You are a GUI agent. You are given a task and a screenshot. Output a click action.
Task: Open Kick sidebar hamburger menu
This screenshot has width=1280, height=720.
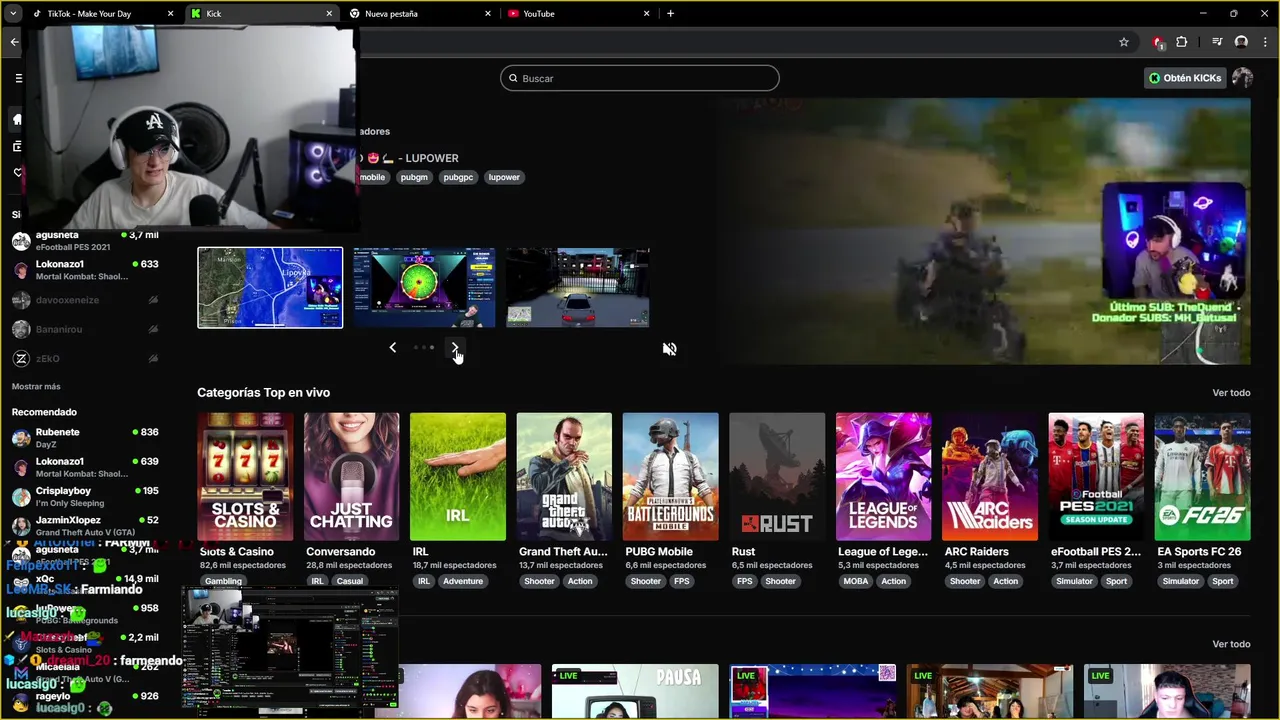coord(18,78)
